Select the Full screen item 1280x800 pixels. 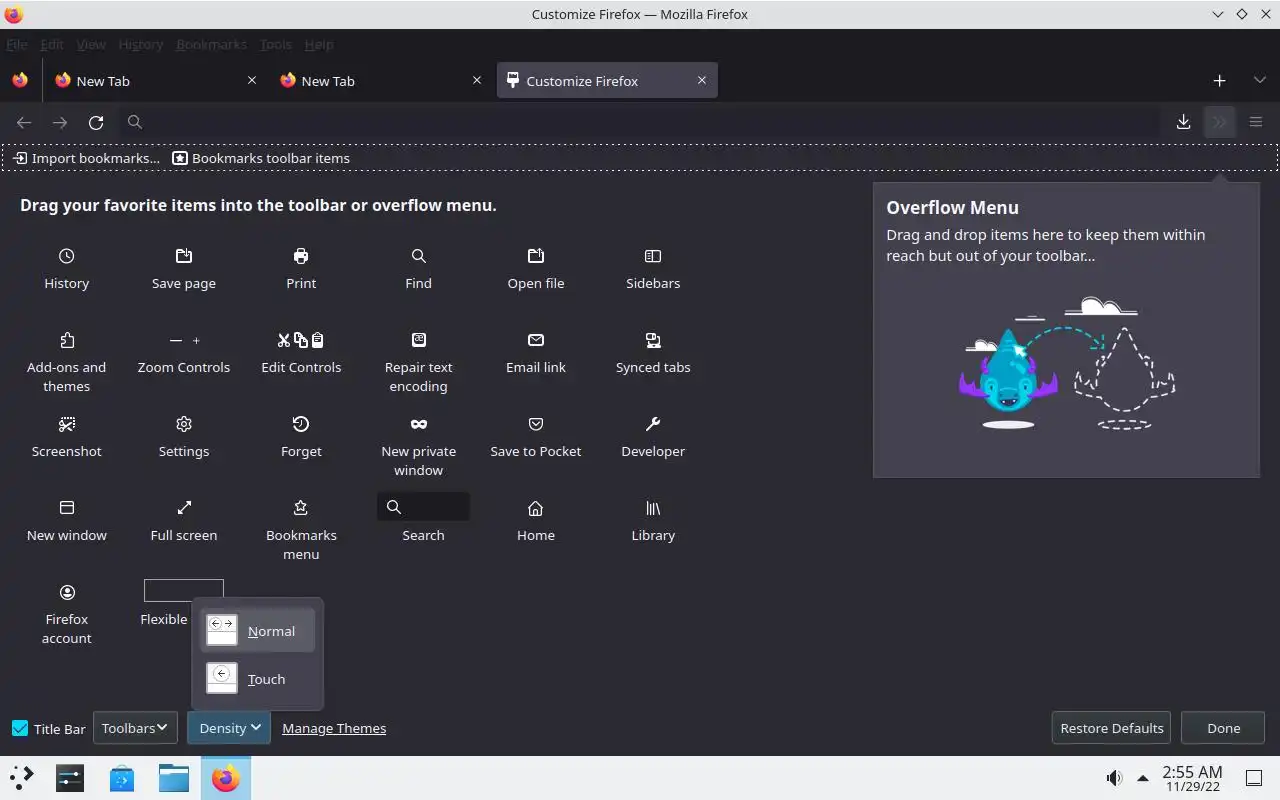184,521
